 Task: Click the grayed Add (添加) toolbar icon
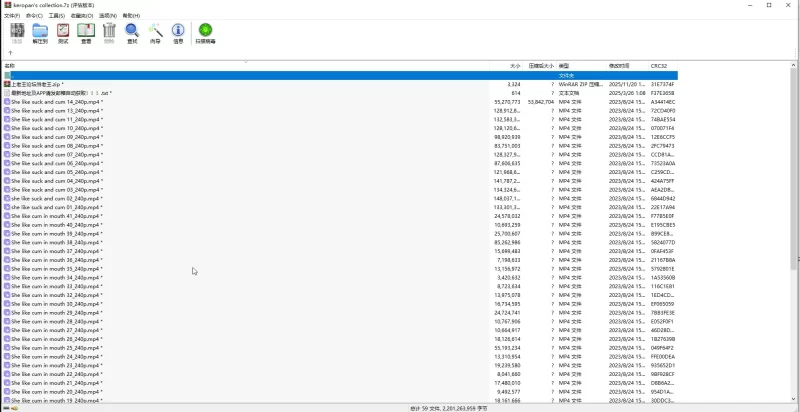[17, 31]
